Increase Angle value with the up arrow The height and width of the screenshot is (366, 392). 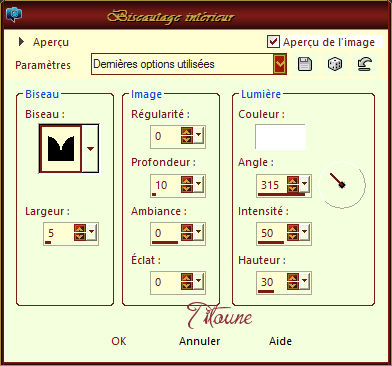[x=292, y=181]
